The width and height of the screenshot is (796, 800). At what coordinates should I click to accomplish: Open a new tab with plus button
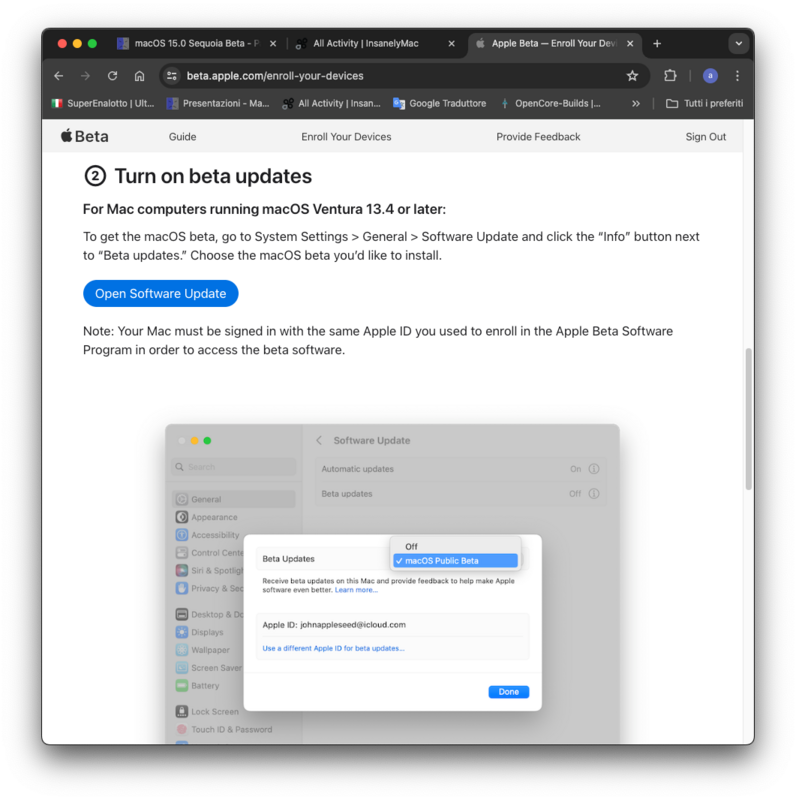657,44
